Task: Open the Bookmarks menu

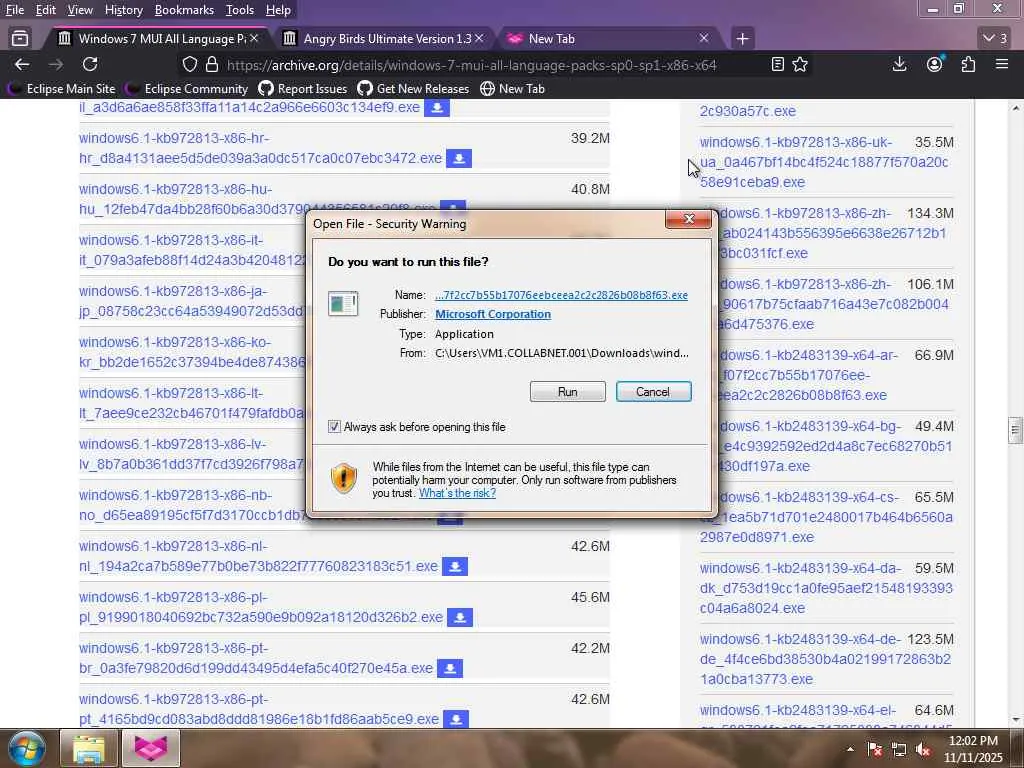Action: pos(184,10)
